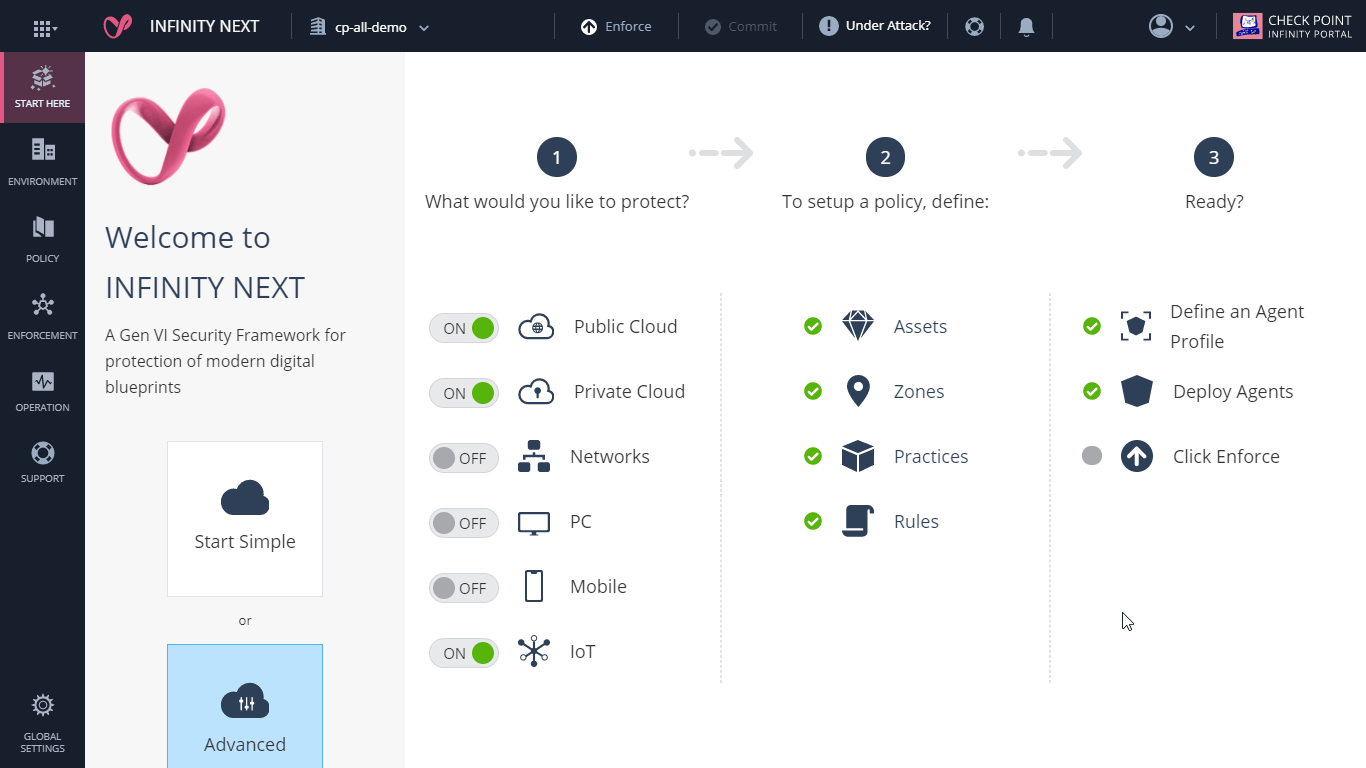Turn on the Networks toggle
This screenshot has width=1366, height=768.
pos(464,458)
